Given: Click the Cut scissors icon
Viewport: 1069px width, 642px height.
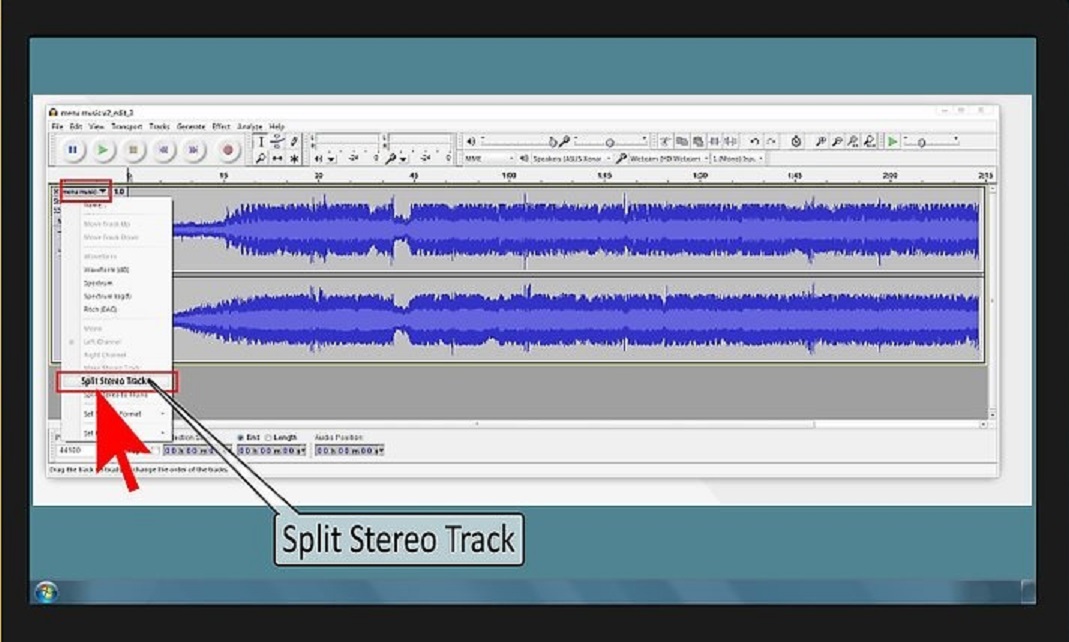Looking at the screenshot, I should click(665, 142).
